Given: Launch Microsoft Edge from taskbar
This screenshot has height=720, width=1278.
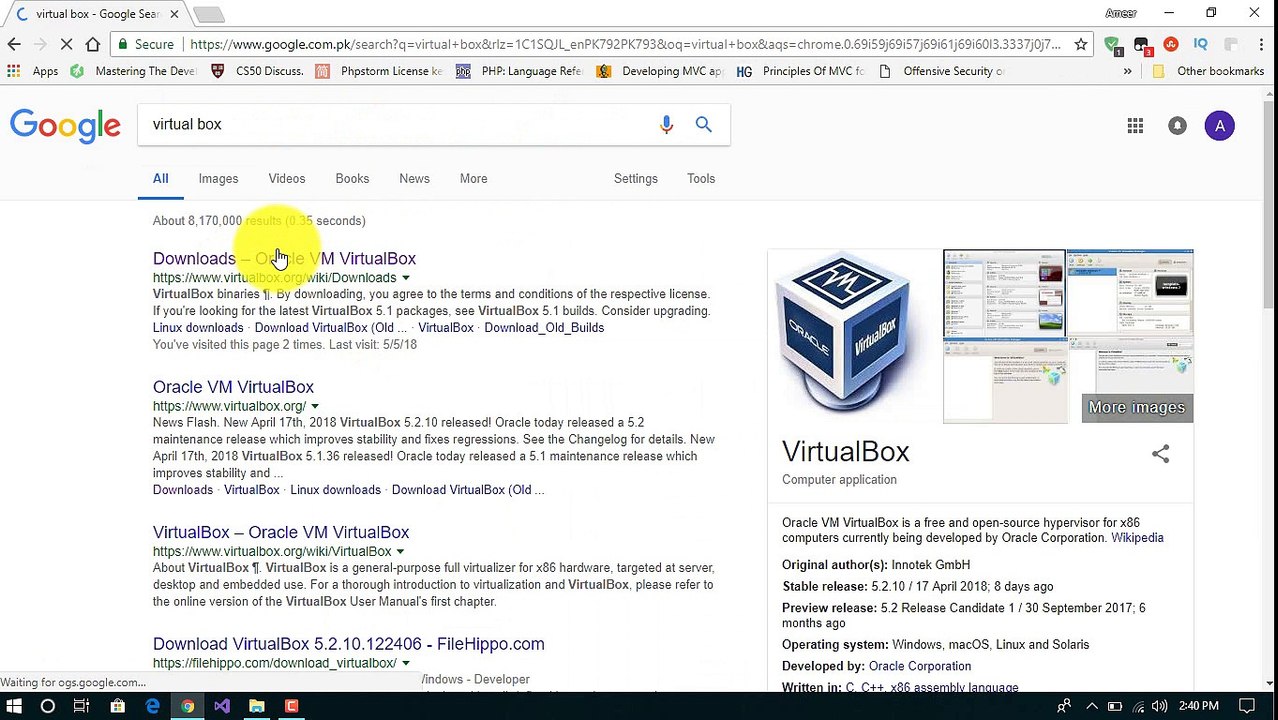Looking at the screenshot, I should (x=152, y=706).
